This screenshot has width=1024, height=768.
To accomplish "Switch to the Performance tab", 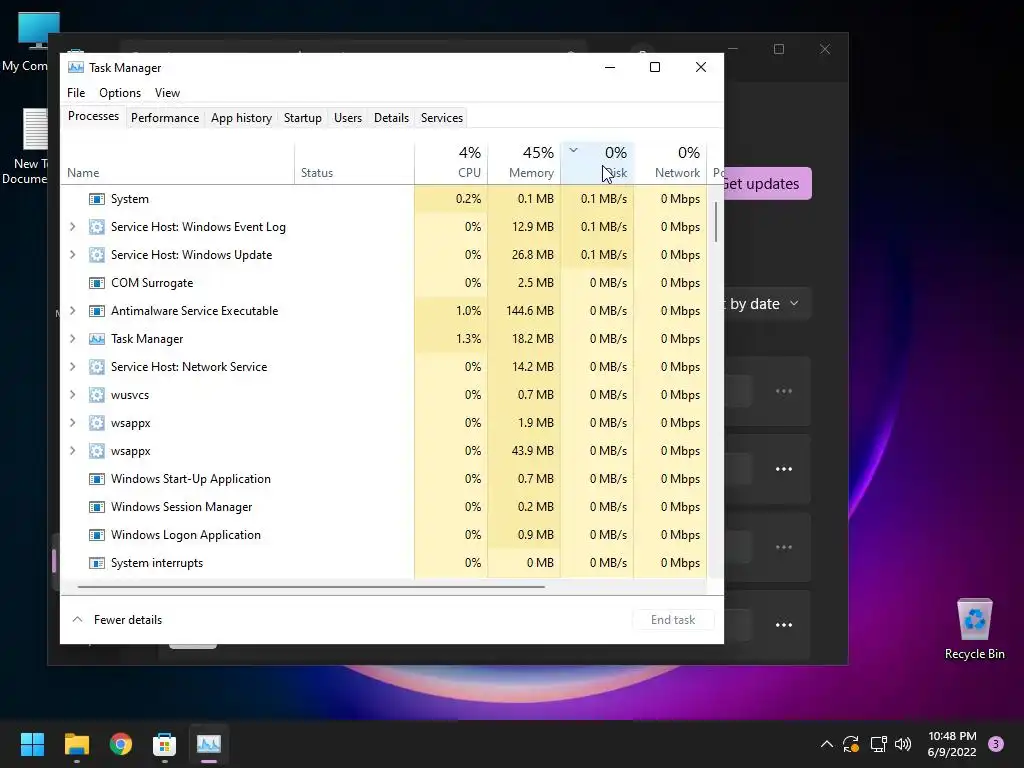I will [x=165, y=118].
